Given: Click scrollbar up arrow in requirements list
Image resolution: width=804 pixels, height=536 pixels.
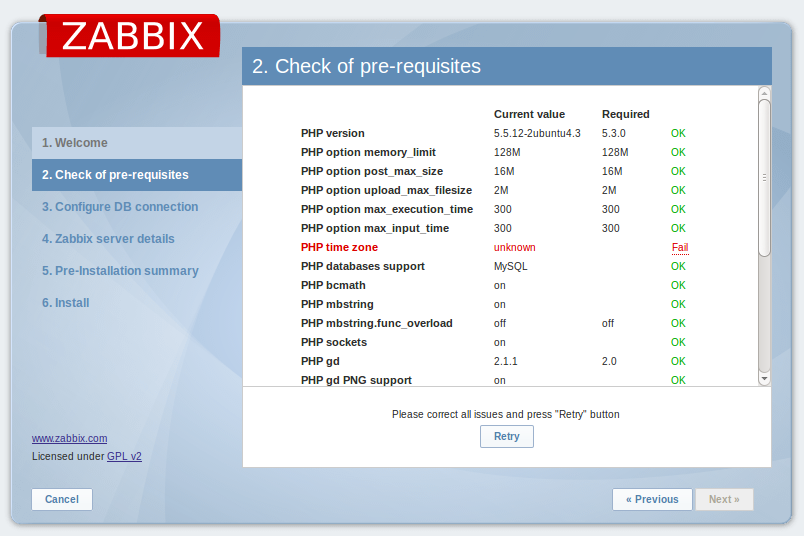Looking at the screenshot, I should (764, 93).
